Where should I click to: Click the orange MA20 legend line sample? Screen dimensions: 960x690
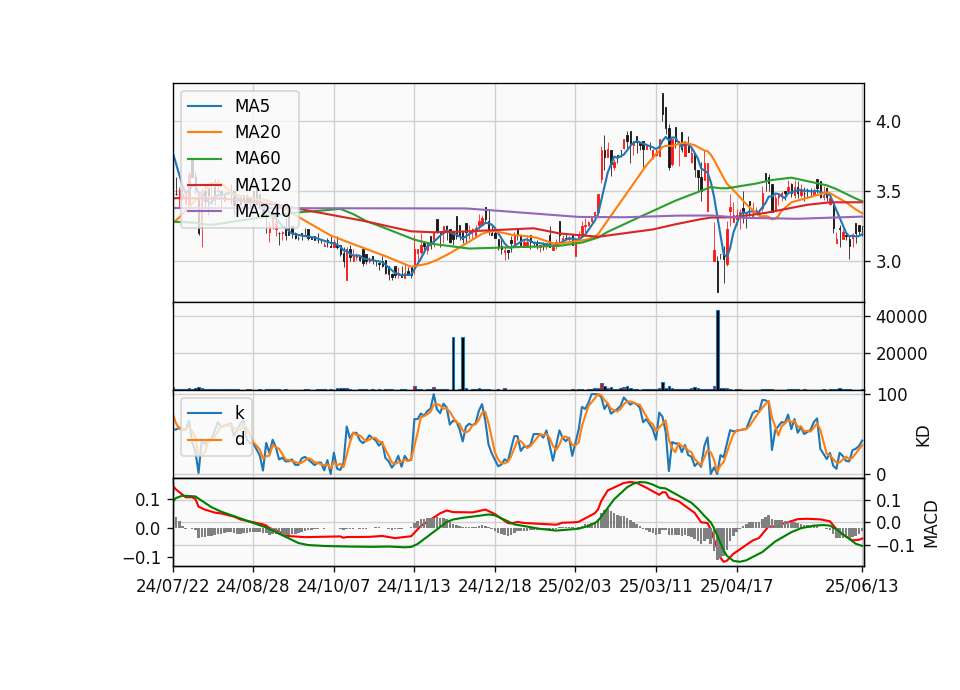pyautogui.click(x=204, y=132)
